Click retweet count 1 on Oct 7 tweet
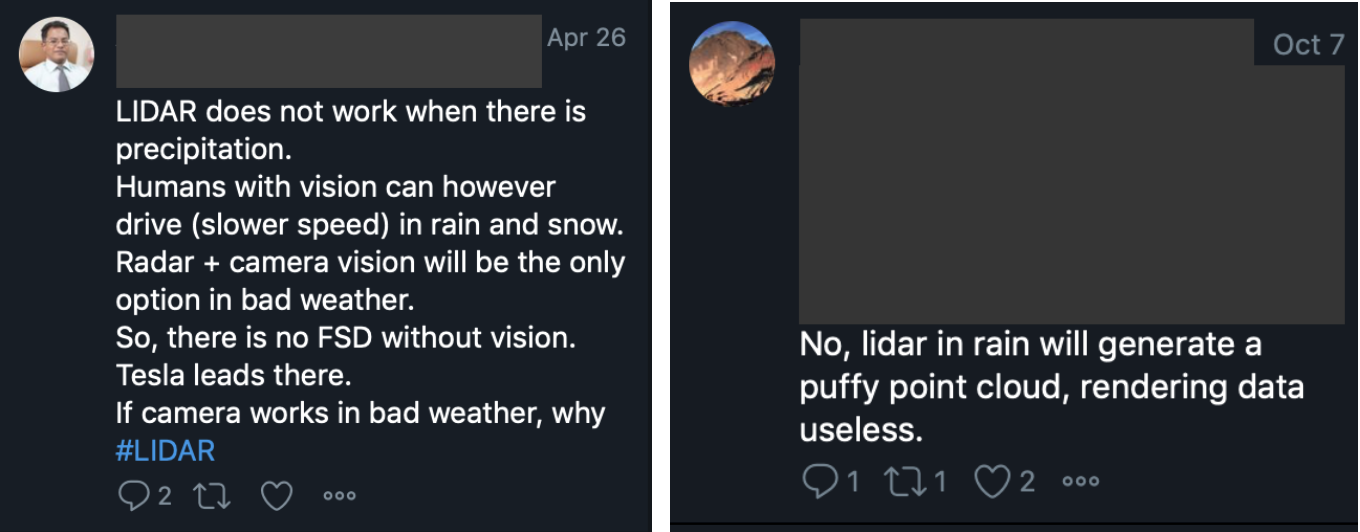 (x=939, y=482)
